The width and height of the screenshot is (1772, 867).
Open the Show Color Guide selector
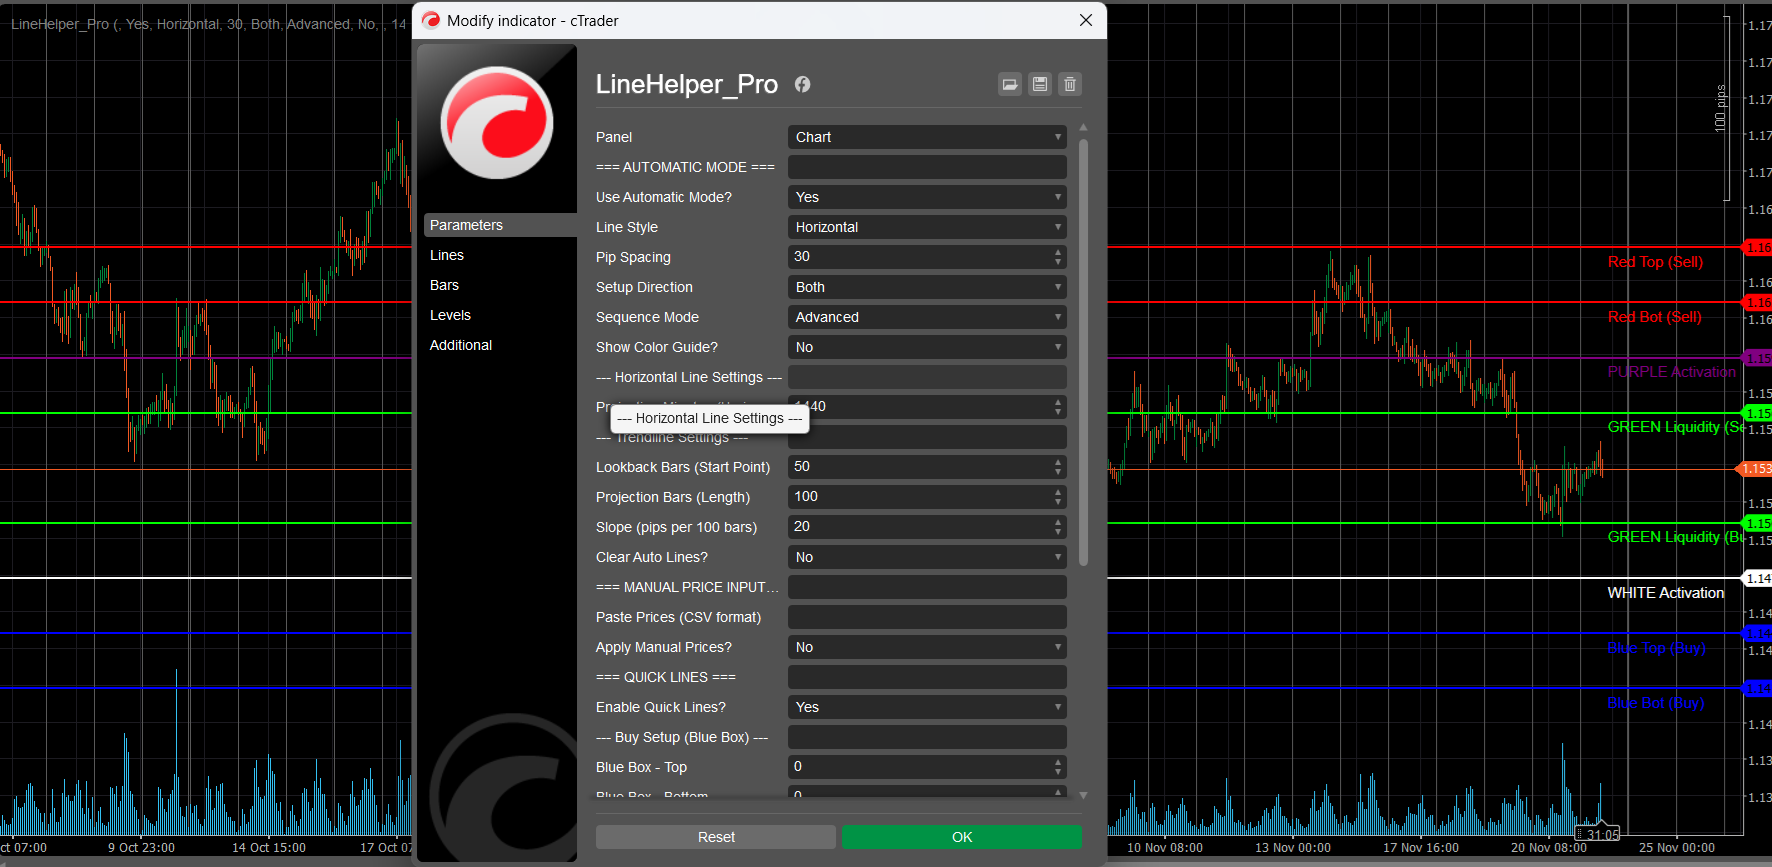926,347
